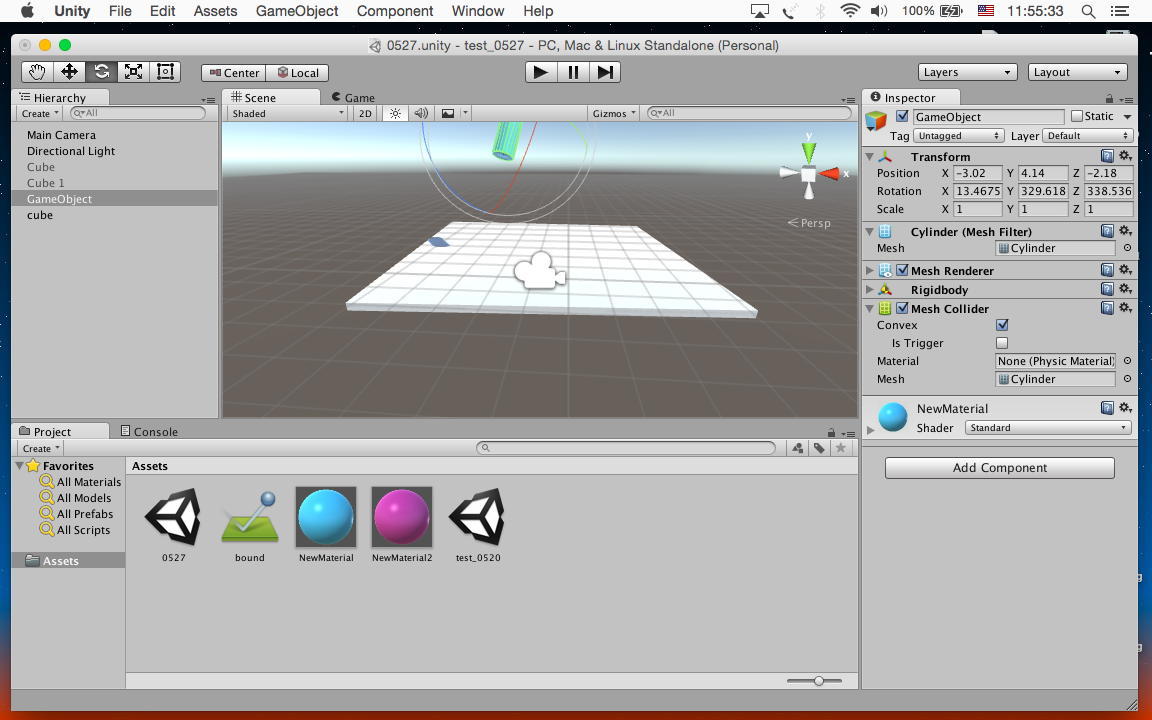The image size is (1152, 720).
Task: Toggle the Center pivot button
Action: 234,73
